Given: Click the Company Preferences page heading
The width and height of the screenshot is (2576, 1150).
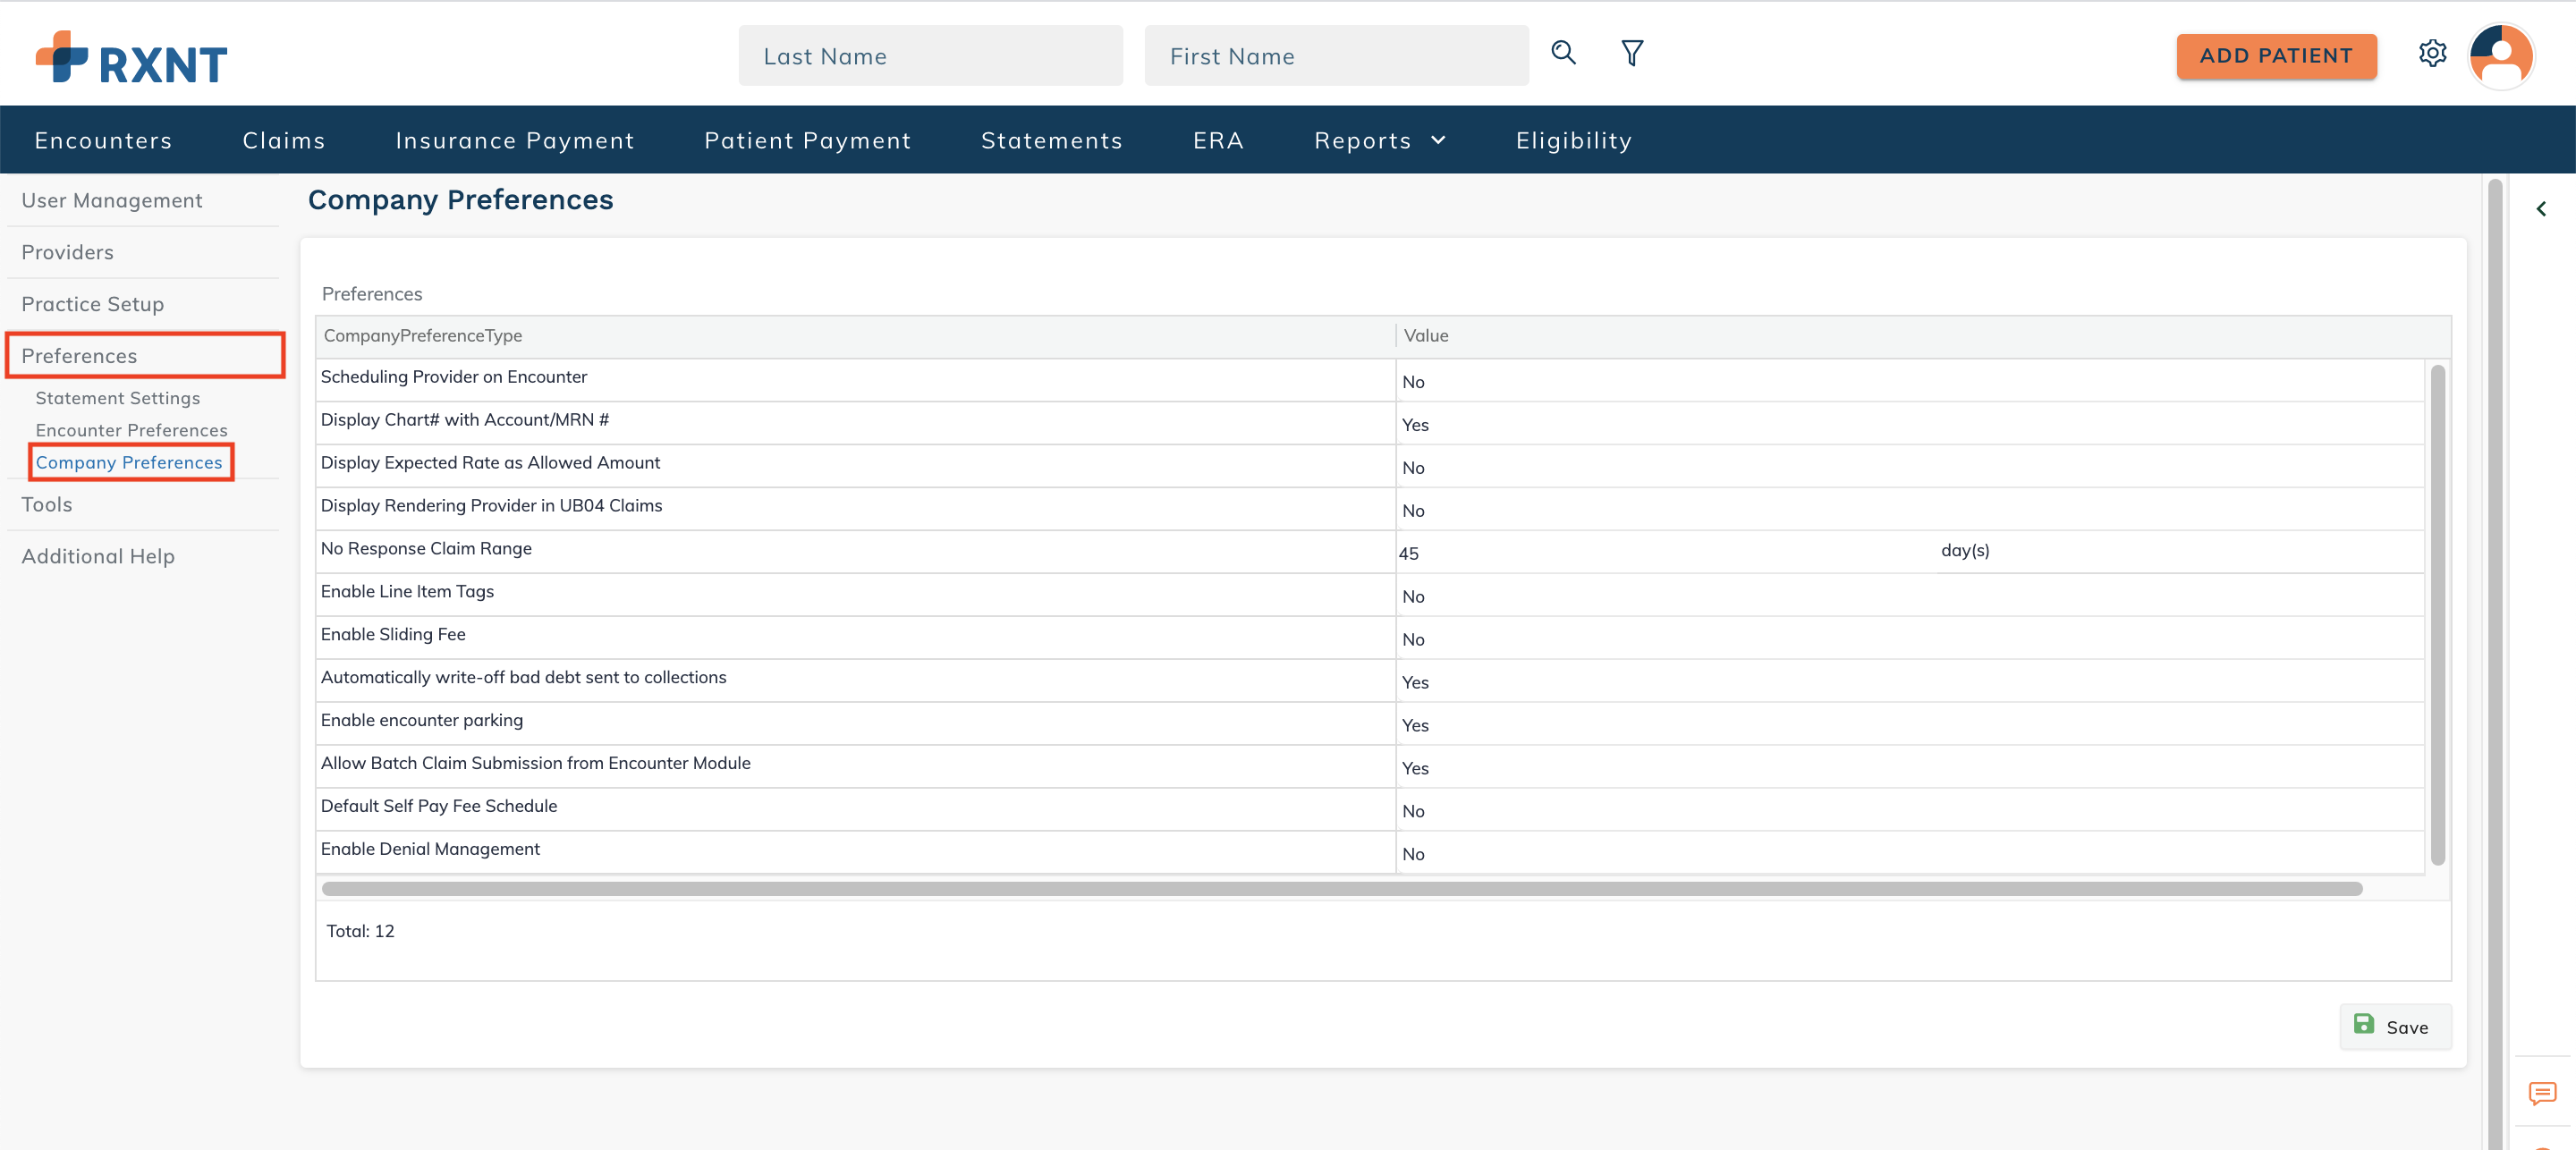Looking at the screenshot, I should click(460, 200).
